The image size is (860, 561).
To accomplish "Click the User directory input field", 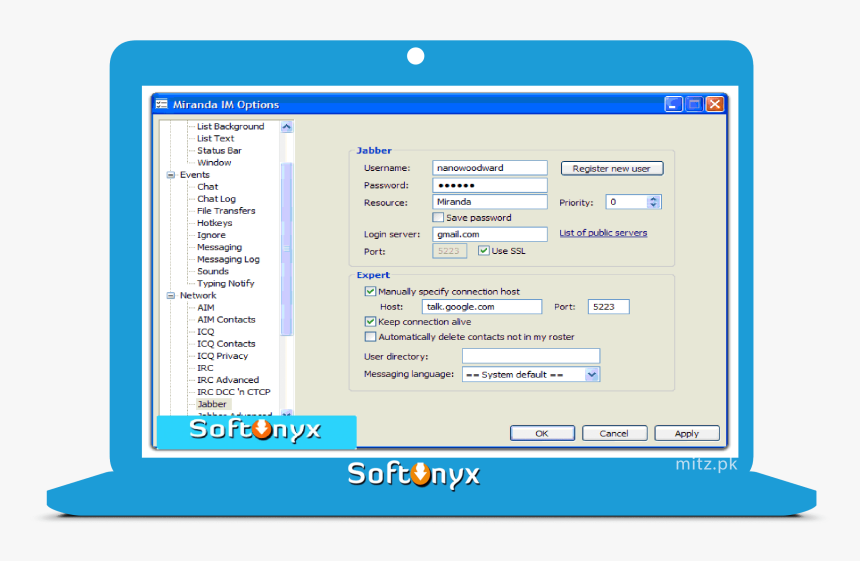I will [x=531, y=356].
